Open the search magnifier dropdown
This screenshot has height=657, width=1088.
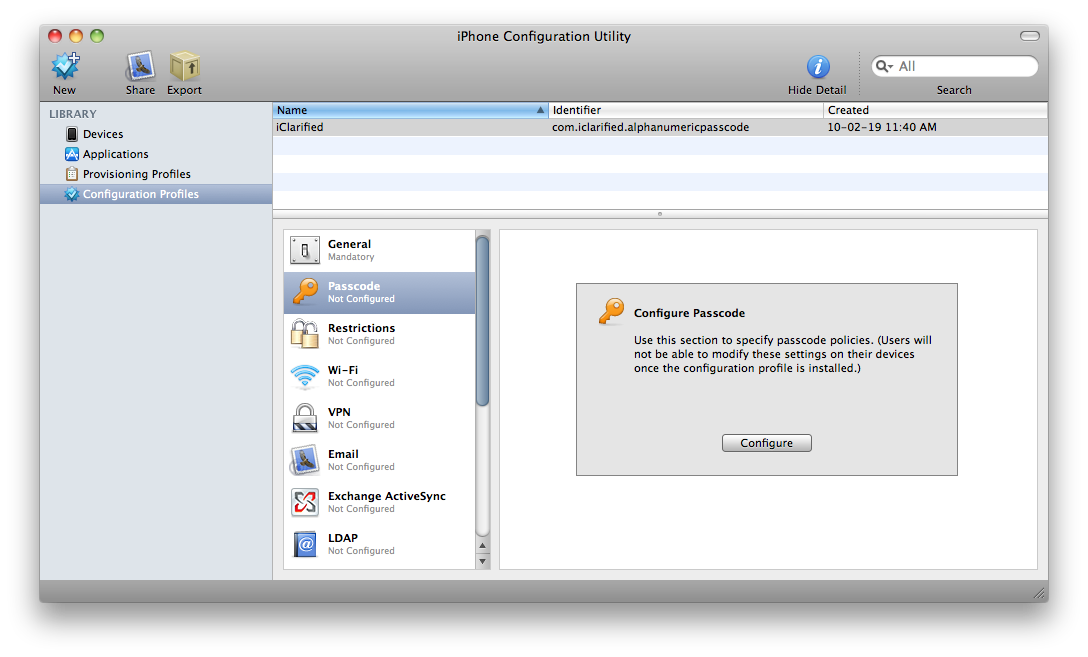[884, 66]
